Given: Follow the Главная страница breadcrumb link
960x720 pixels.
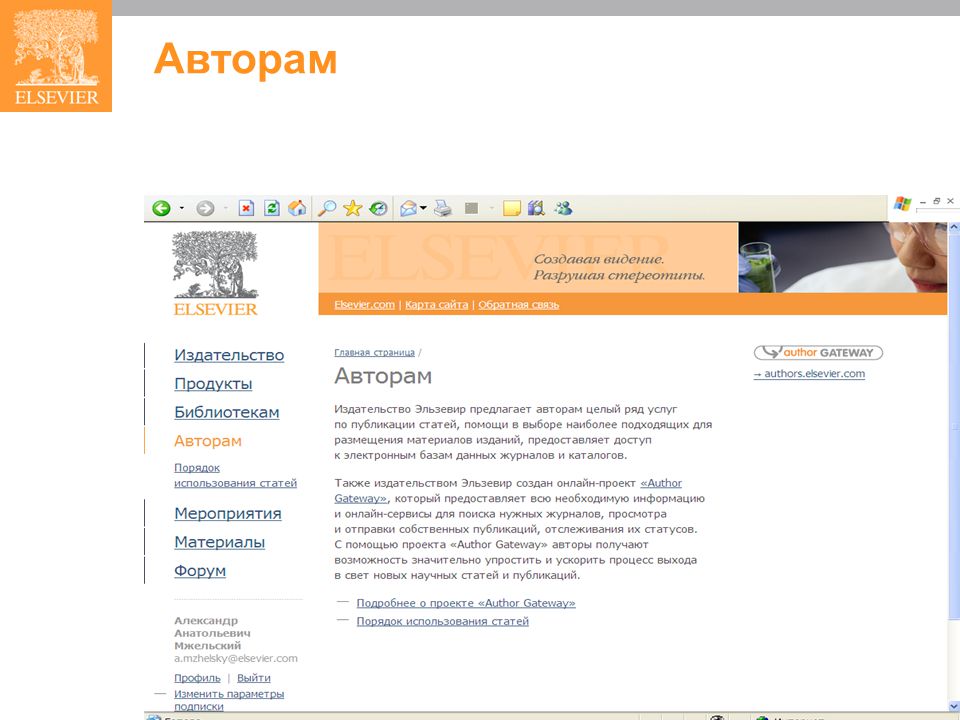Looking at the screenshot, I should coord(374,353).
